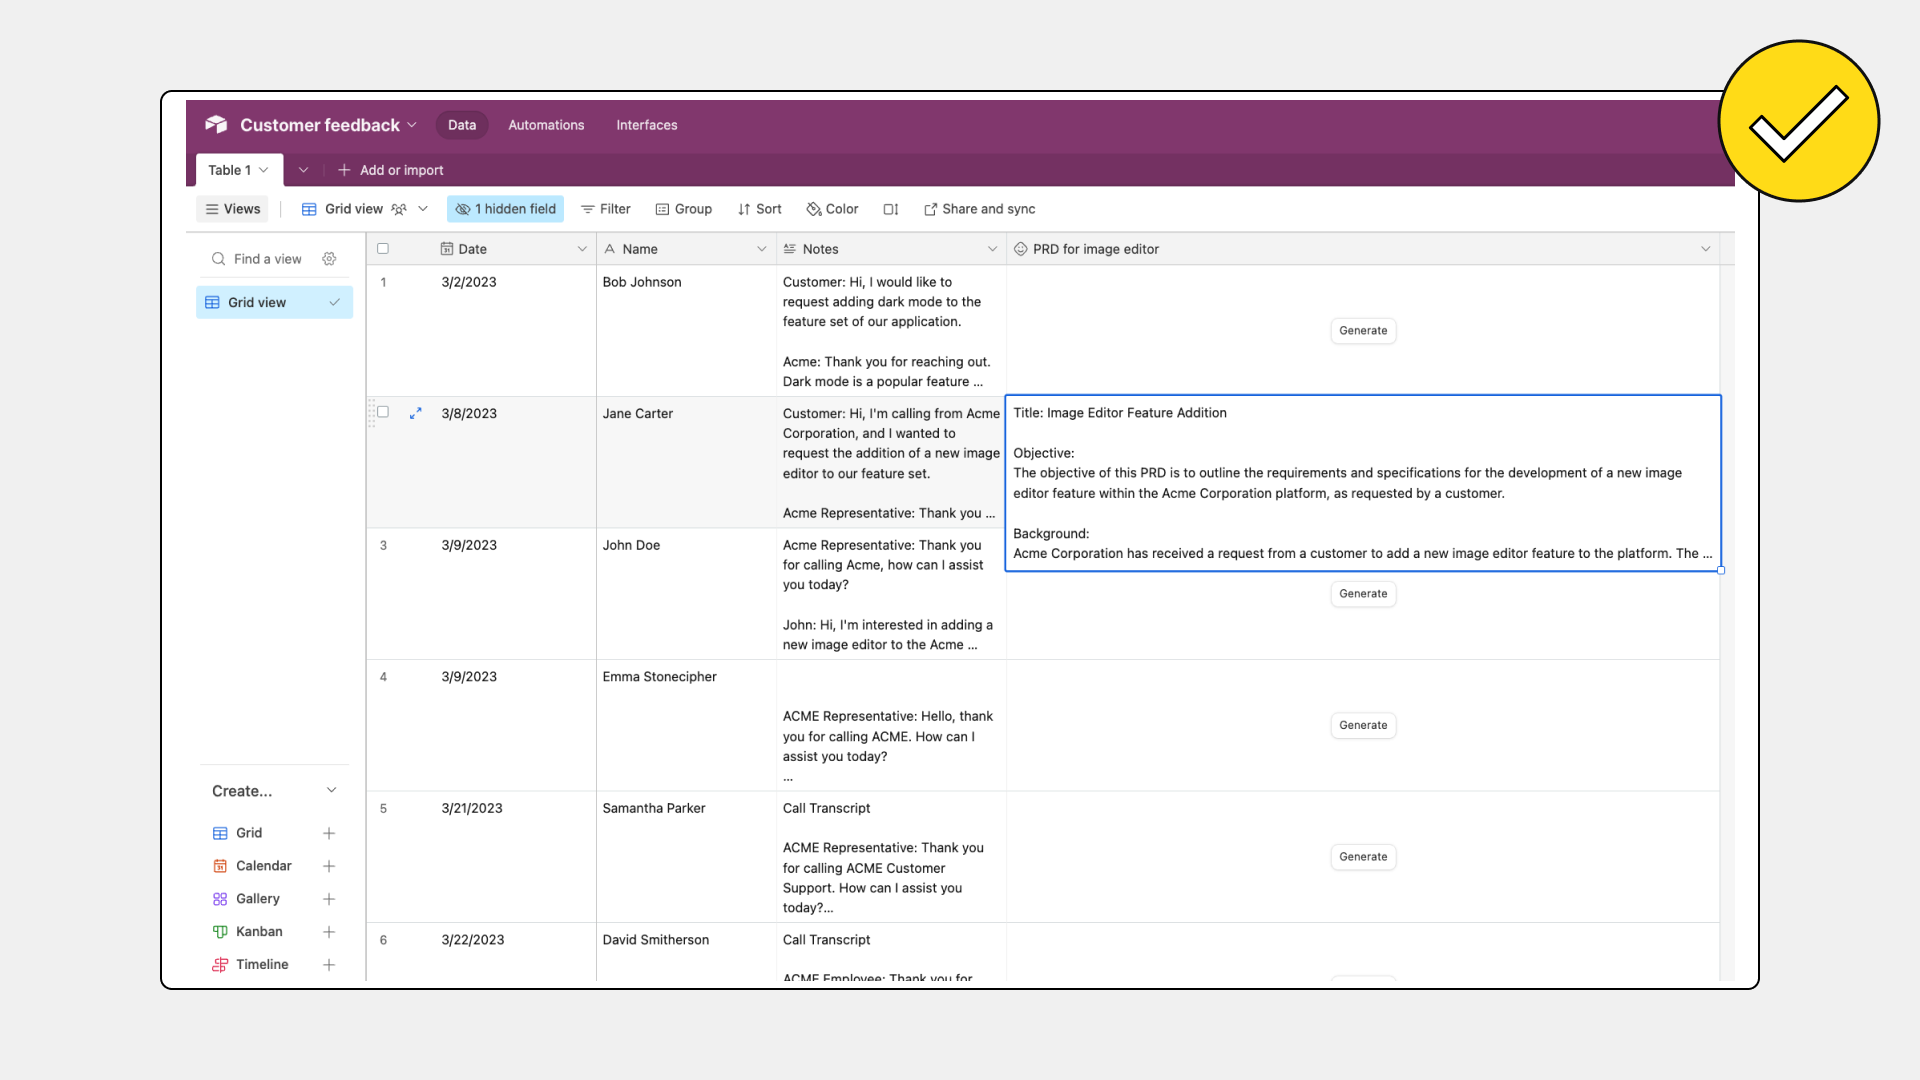The width and height of the screenshot is (1920, 1080).
Task: Check the row checkbox for Jane Carter
Action: pos(383,412)
